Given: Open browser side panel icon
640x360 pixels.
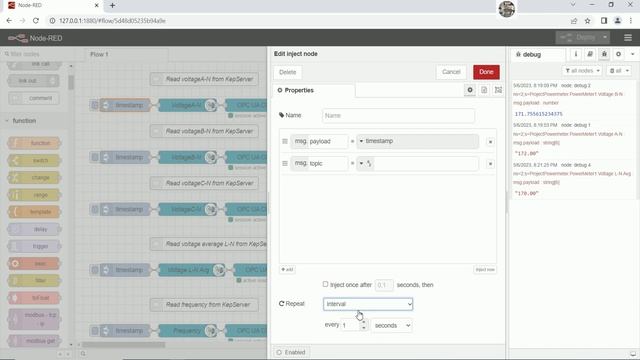Looking at the screenshot, I should [x=604, y=21].
